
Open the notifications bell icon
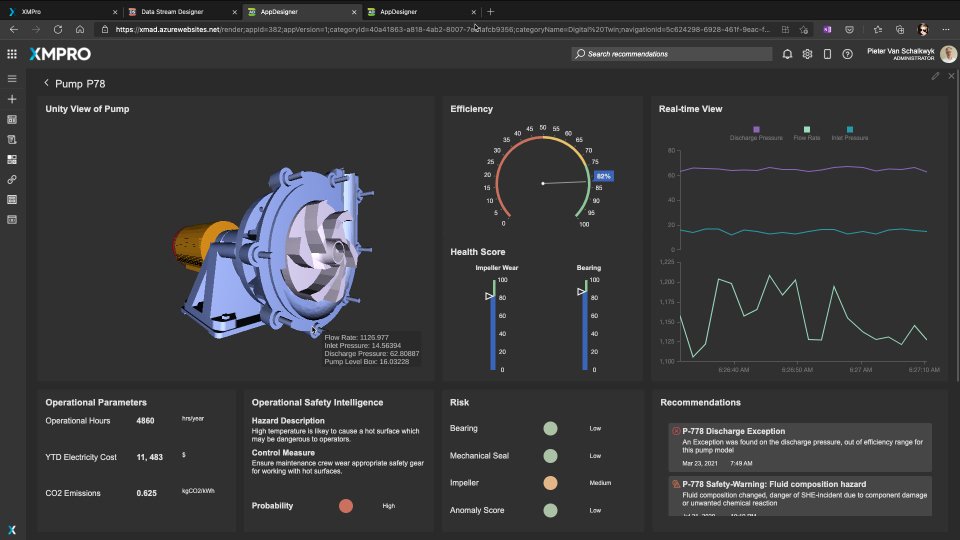[787, 54]
